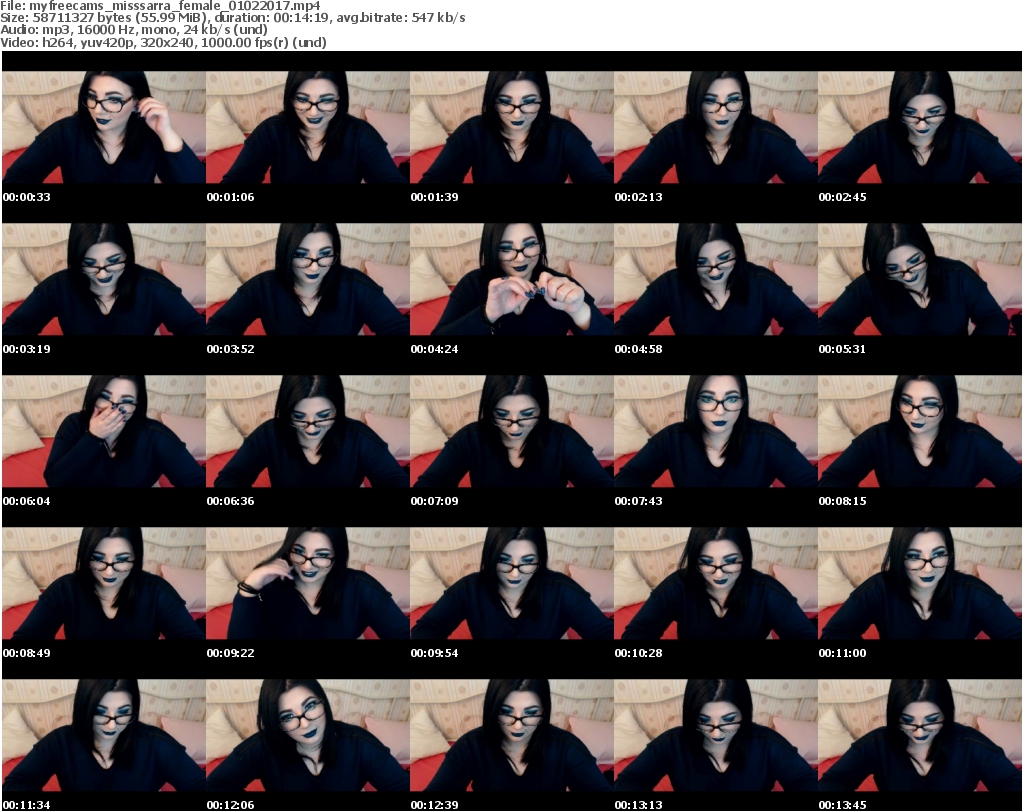The width and height of the screenshot is (1024, 811).
Task: Select the thumbnail at 00:10:28
Action: pos(716,583)
